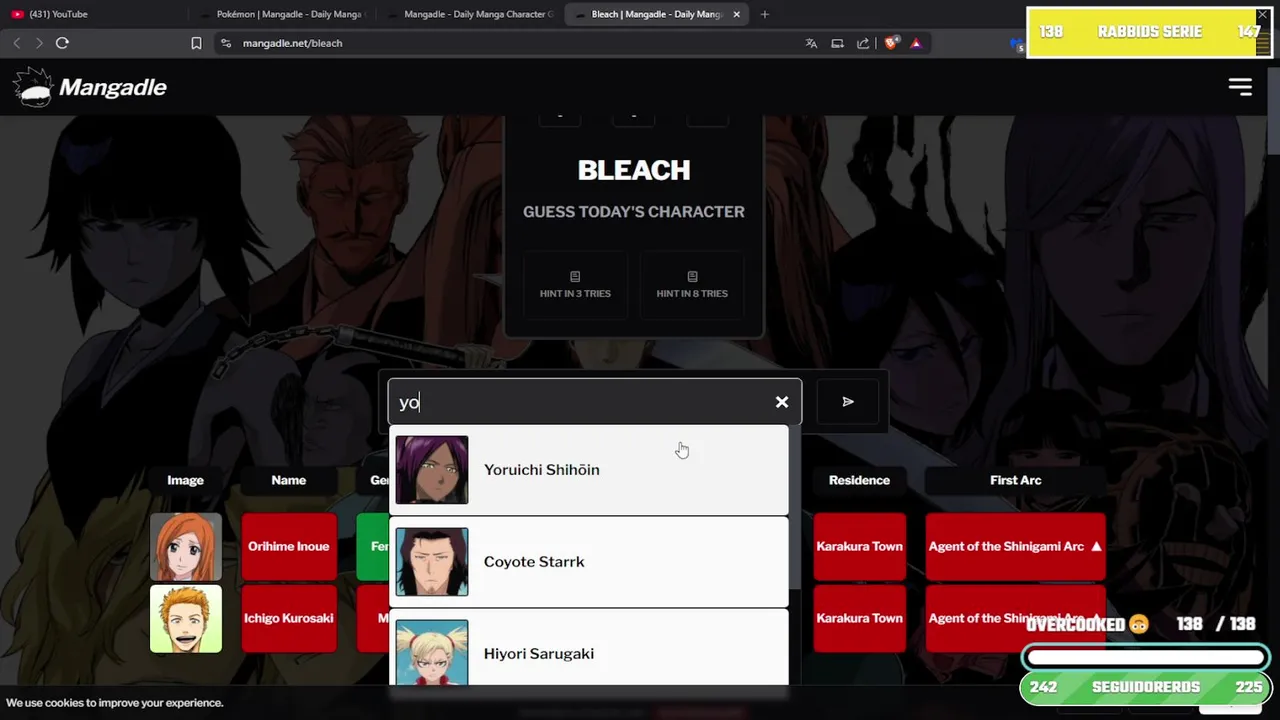Click the Name column header

(289, 480)
